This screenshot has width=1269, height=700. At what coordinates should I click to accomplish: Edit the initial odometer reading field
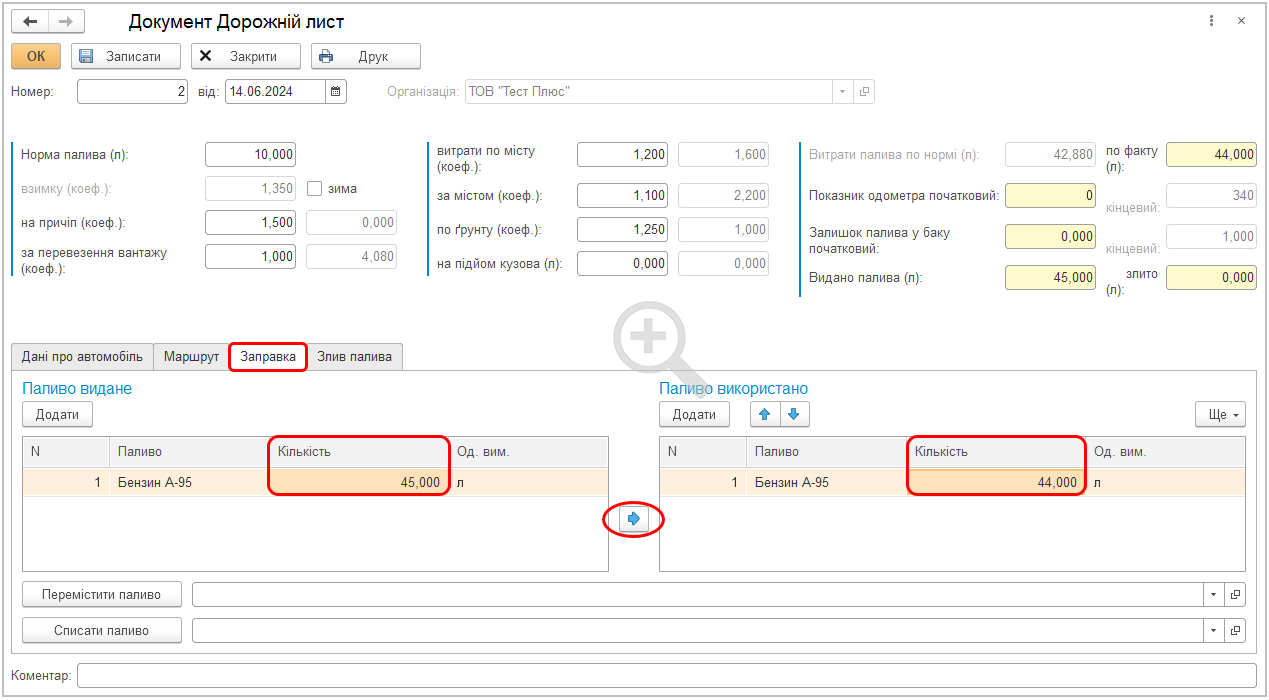click(x=1050, y=195)
